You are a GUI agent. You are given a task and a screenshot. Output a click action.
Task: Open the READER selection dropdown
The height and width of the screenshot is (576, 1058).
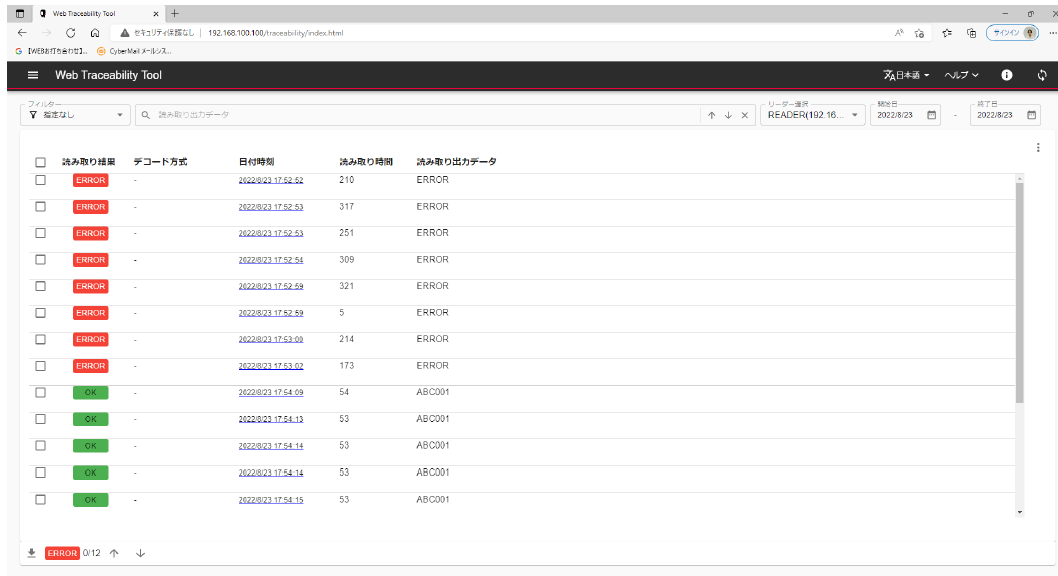[x=812, y=115]
